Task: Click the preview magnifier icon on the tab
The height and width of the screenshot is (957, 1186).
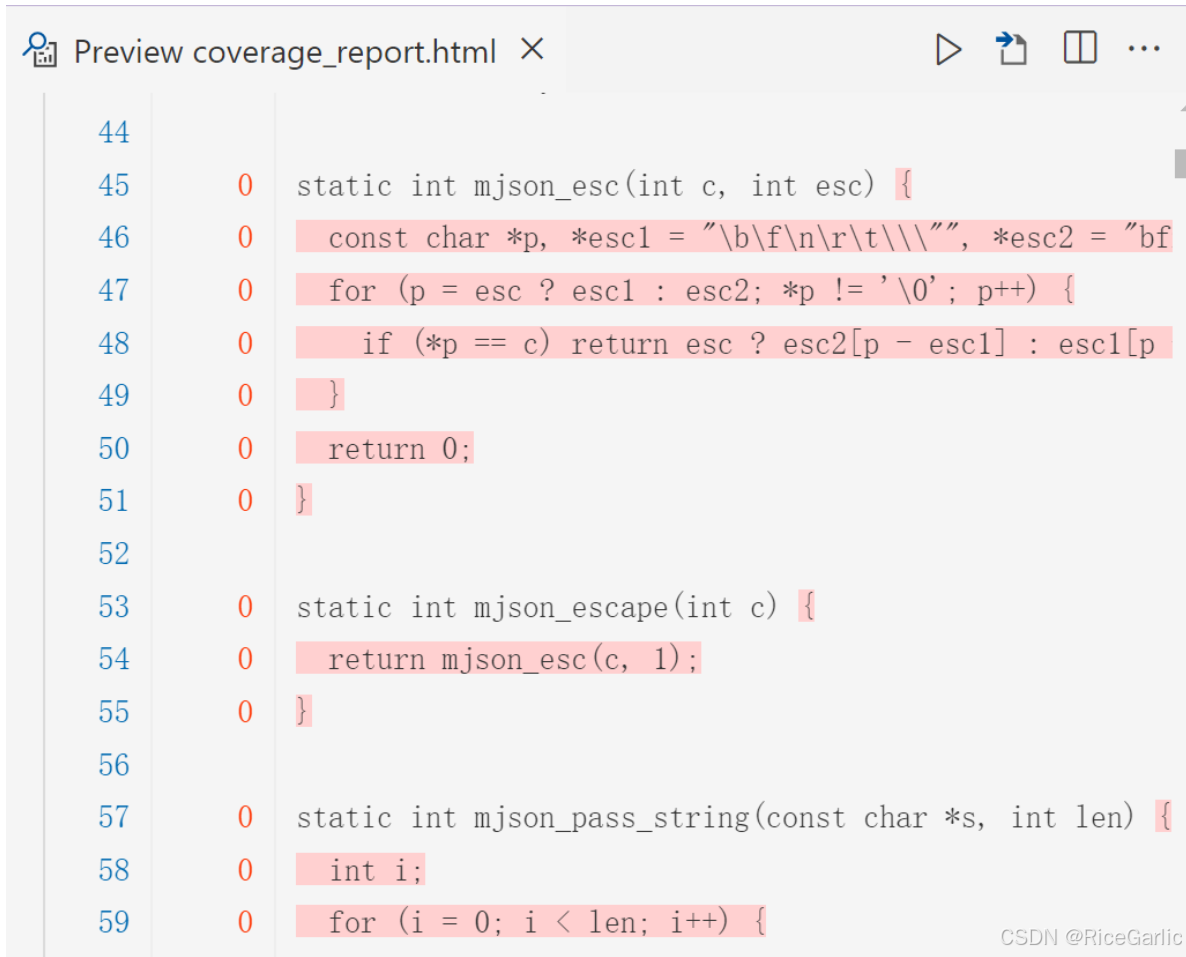Action: (x=38, y=51)
